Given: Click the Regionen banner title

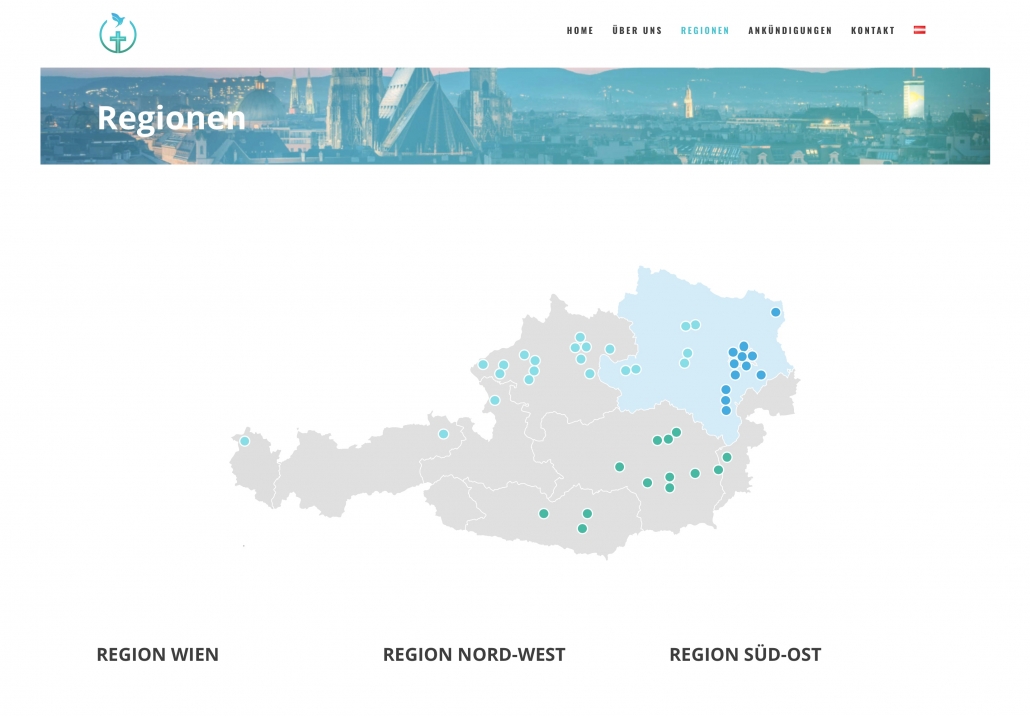Looking at the screenshot, I should pyautogui.click(x=171, y=118).
